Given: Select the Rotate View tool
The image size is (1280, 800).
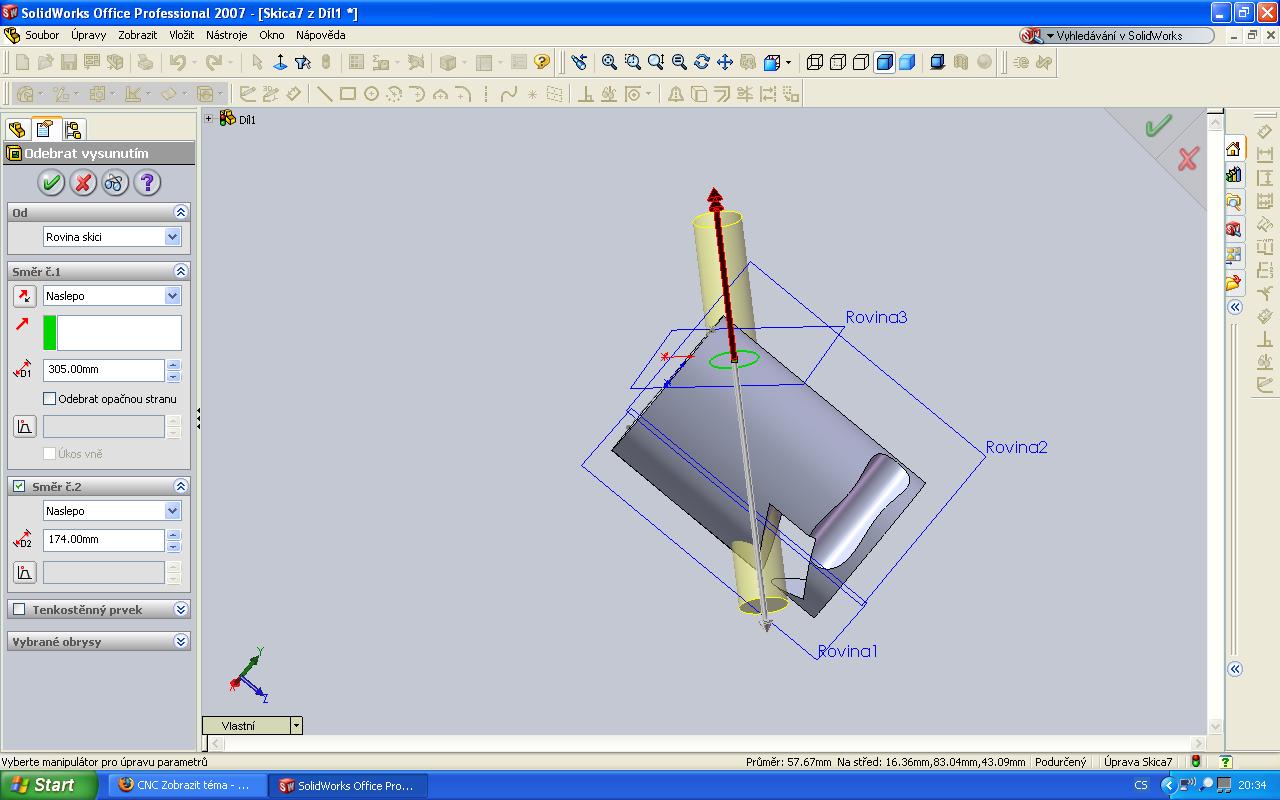Looking at the screenshot, I should coord(701,62).
